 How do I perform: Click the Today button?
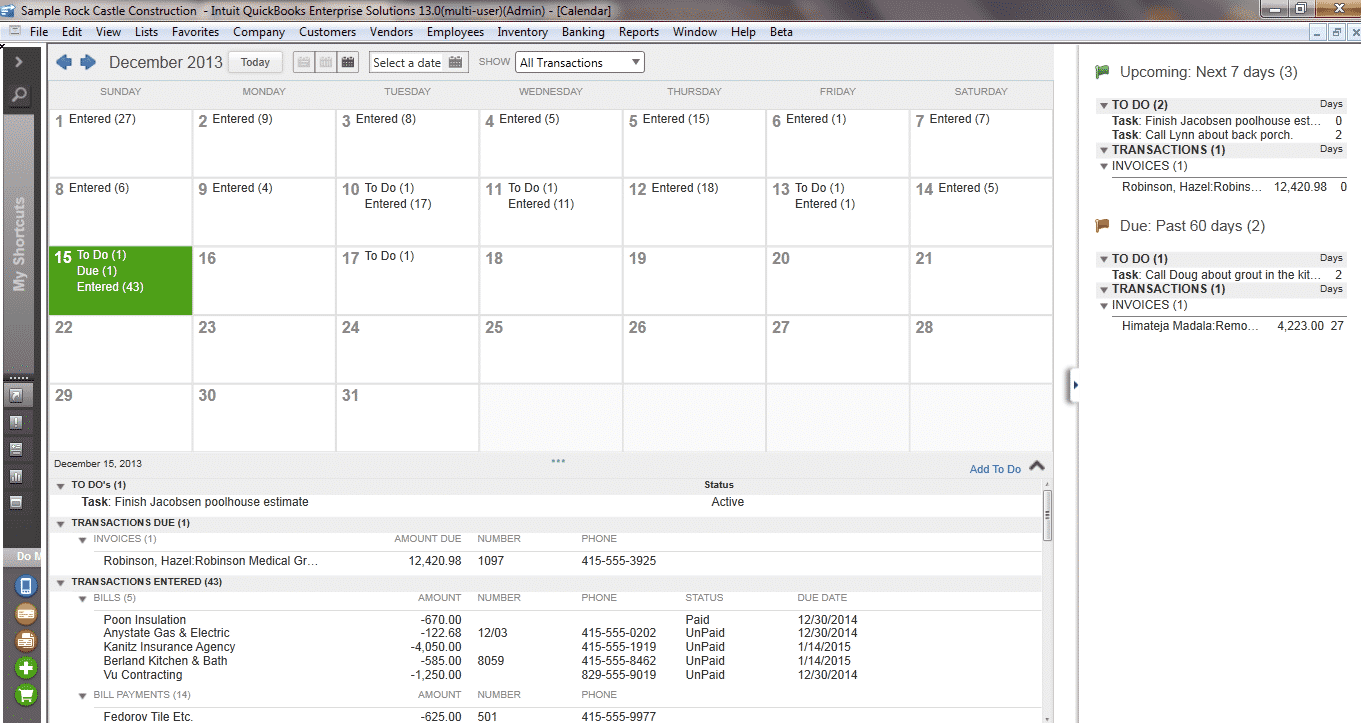(x=255, y=62)
